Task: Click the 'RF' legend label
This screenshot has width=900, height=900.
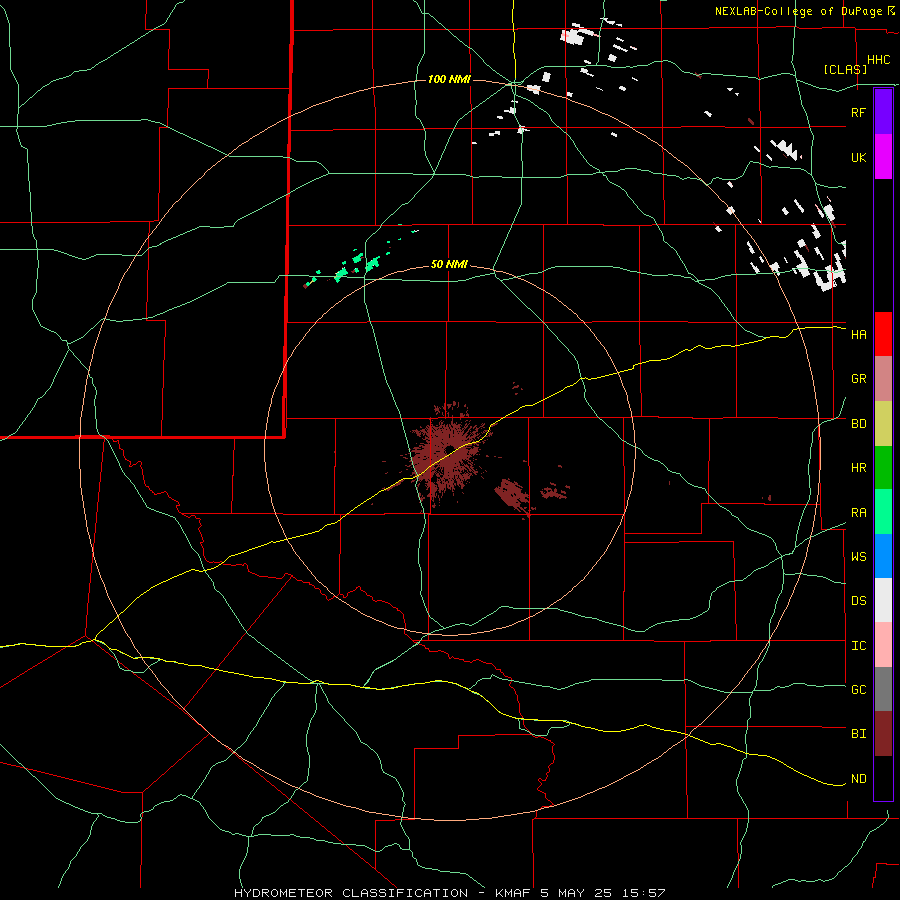Action: coord(858,112)
